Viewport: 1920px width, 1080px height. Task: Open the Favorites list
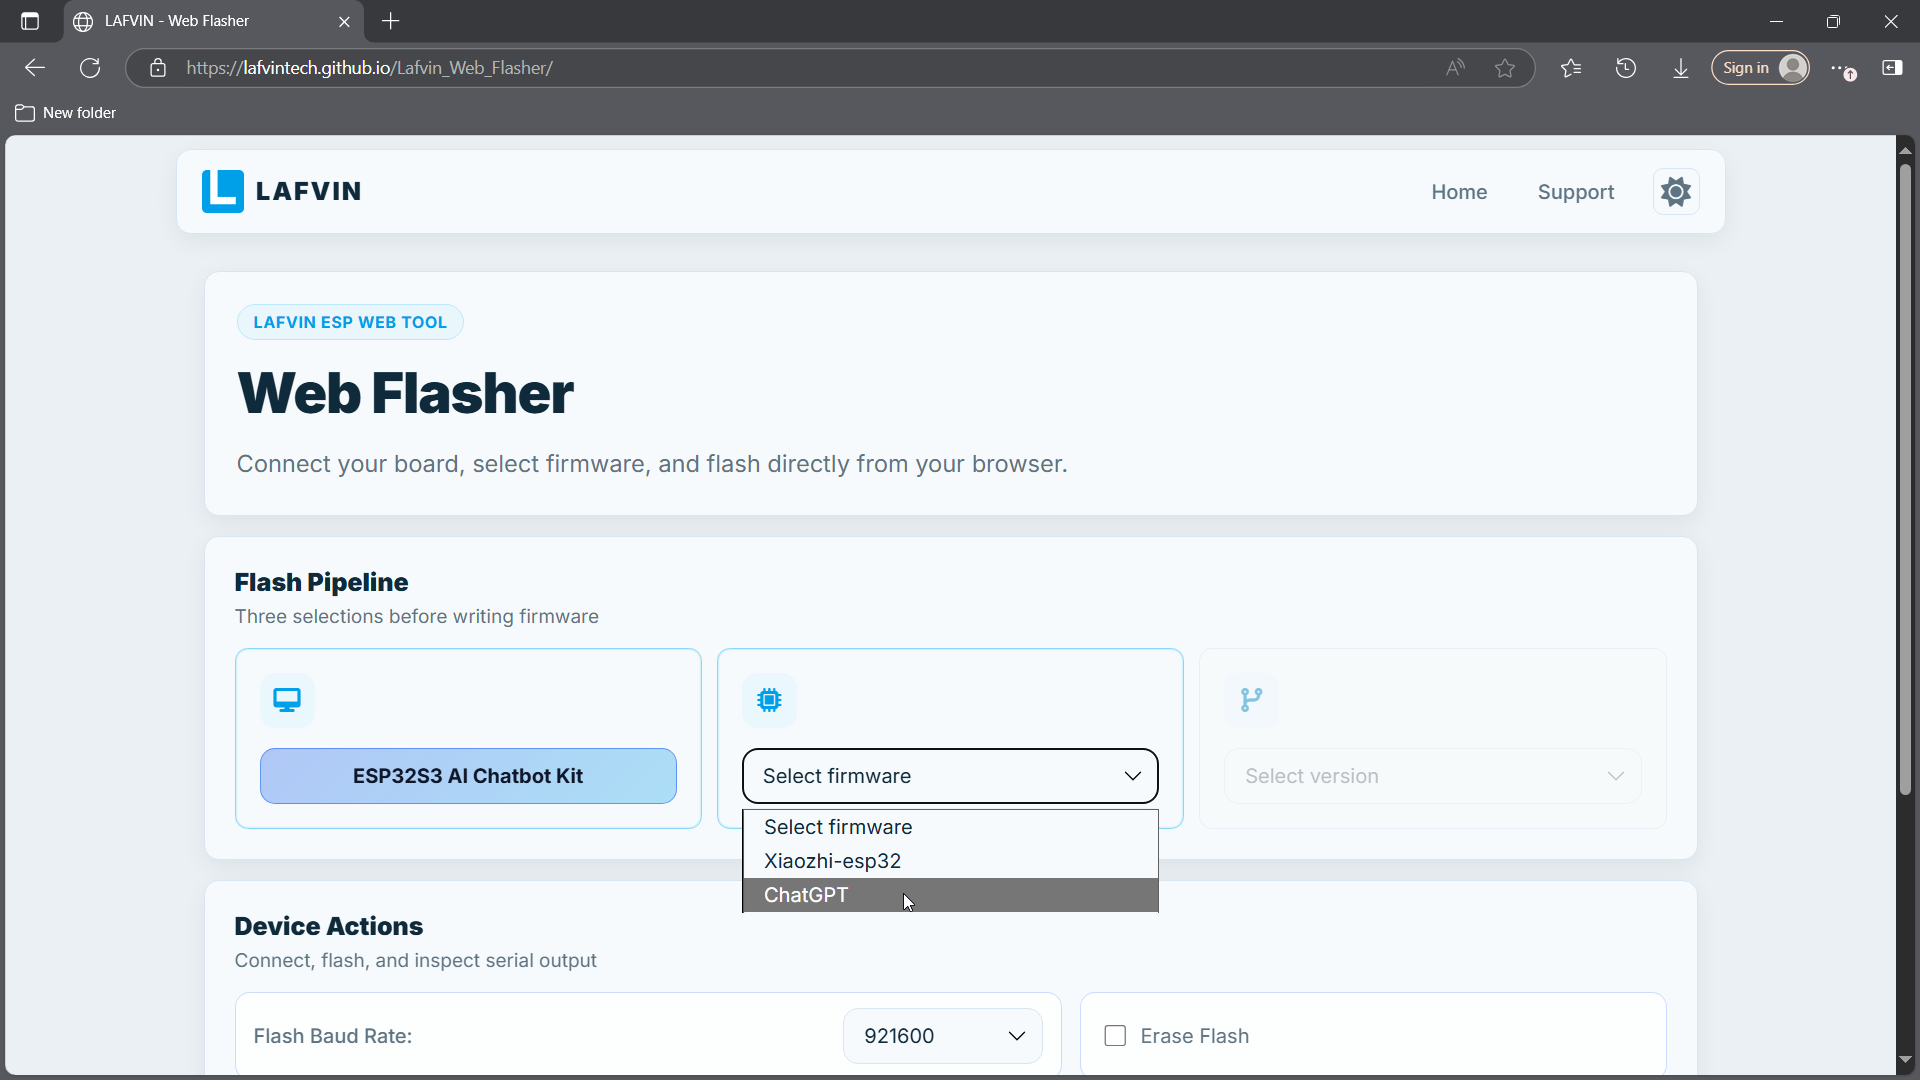[x=1571, y=68]
